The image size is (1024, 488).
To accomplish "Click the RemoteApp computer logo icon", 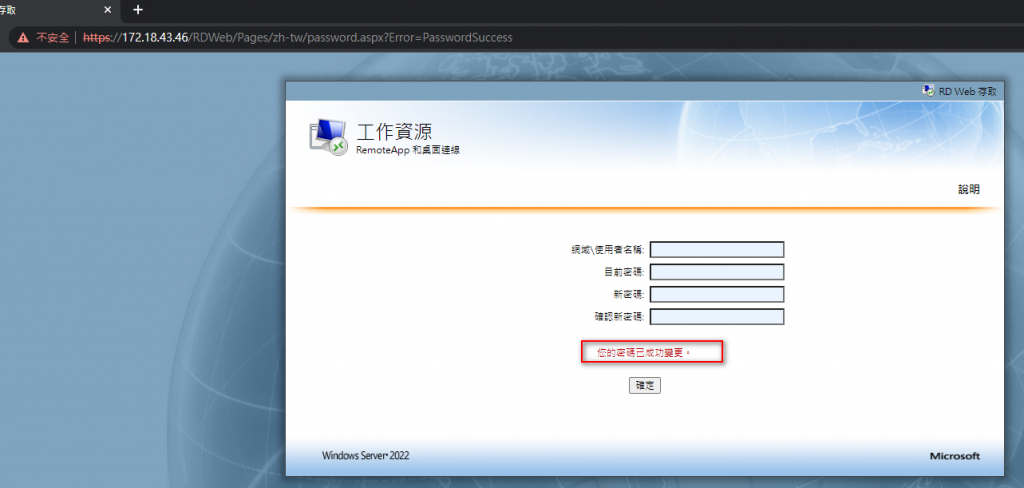I will click(x=328, y=137).
